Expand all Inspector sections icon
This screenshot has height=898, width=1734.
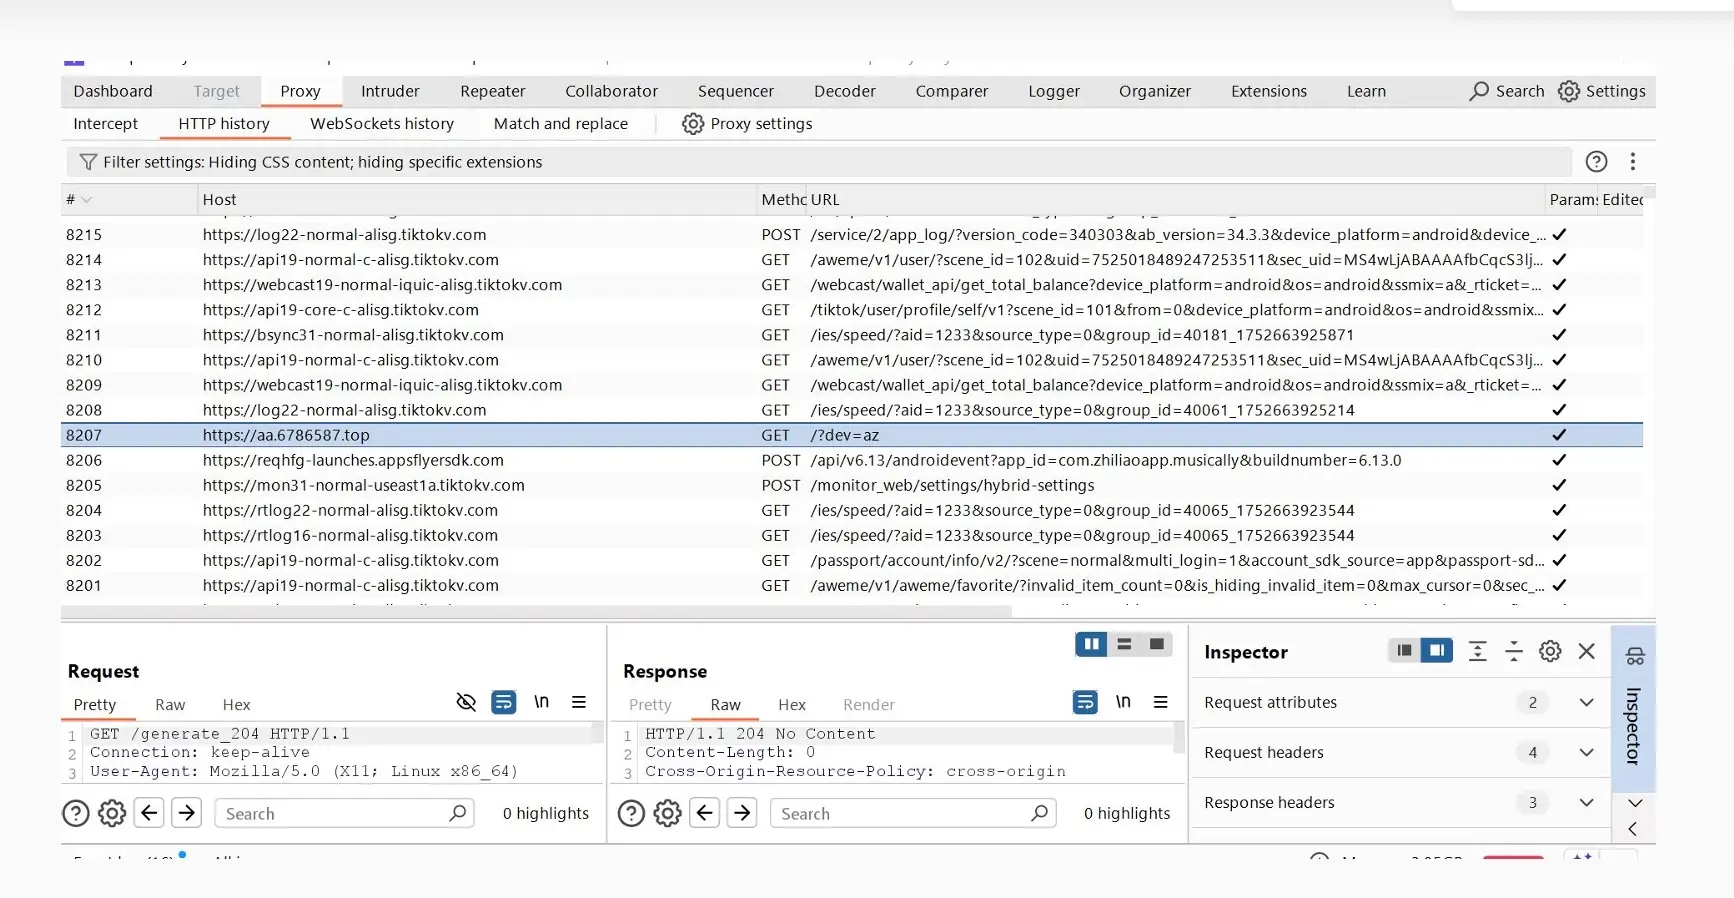click(1477, 651)
